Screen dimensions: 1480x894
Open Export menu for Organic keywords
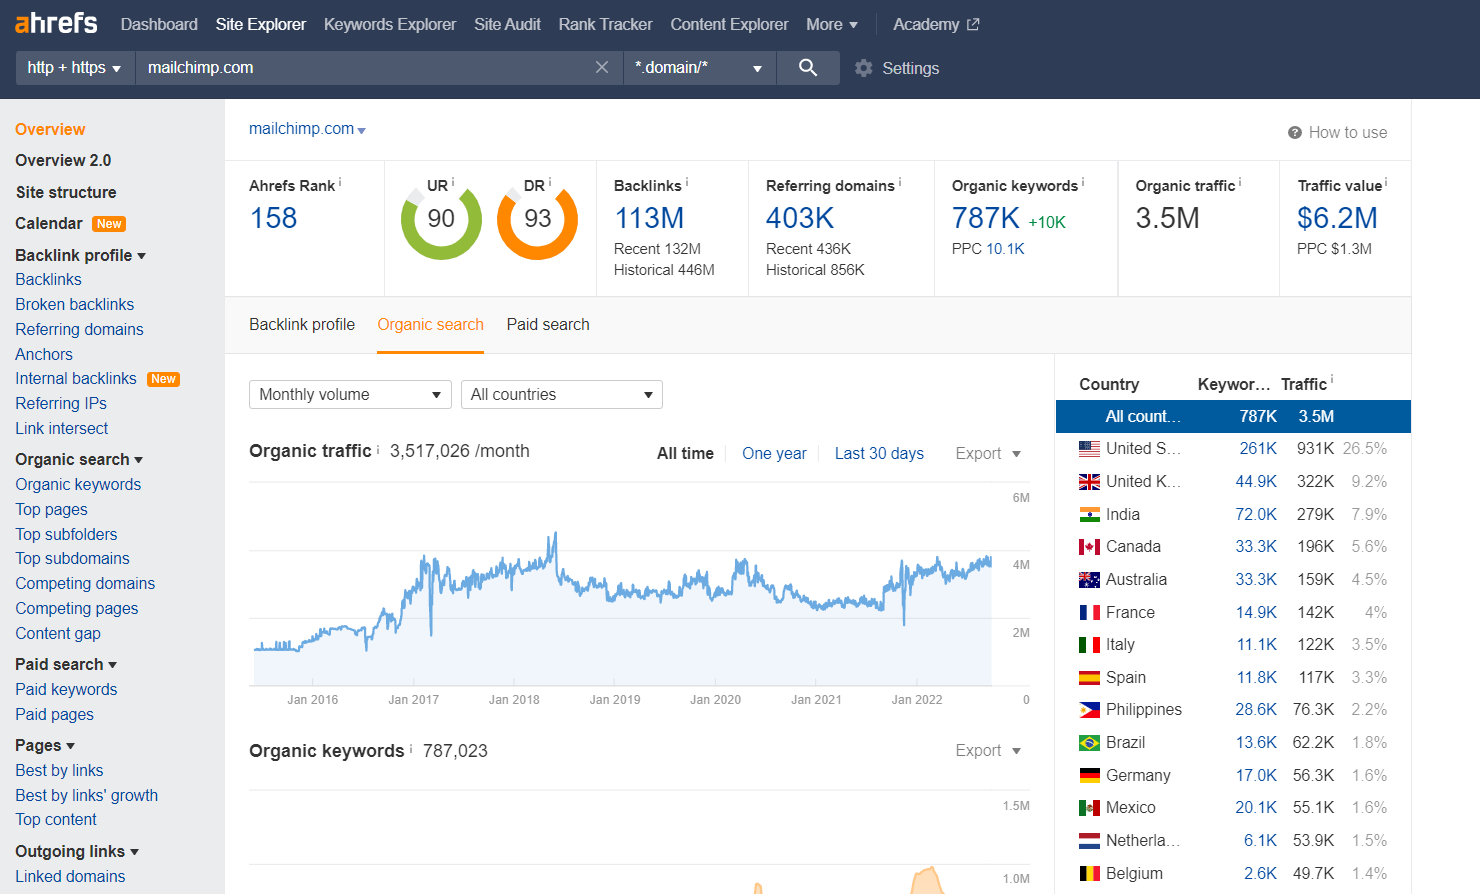988,750
